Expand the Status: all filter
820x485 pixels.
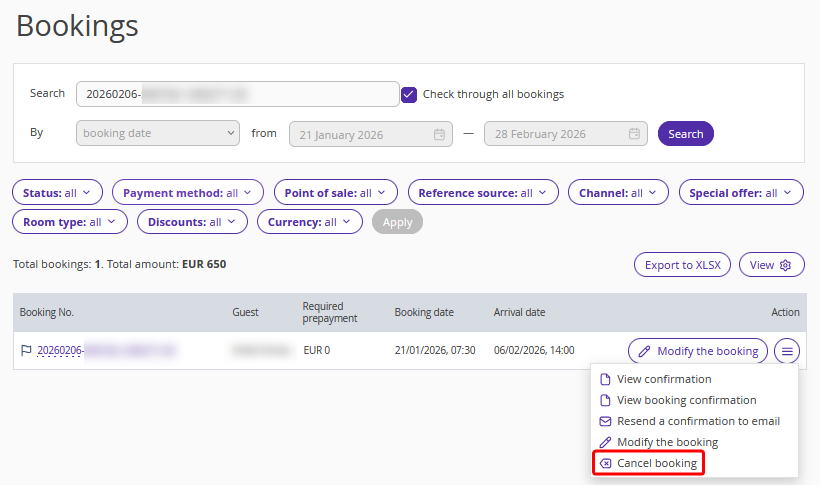[58, 193]
